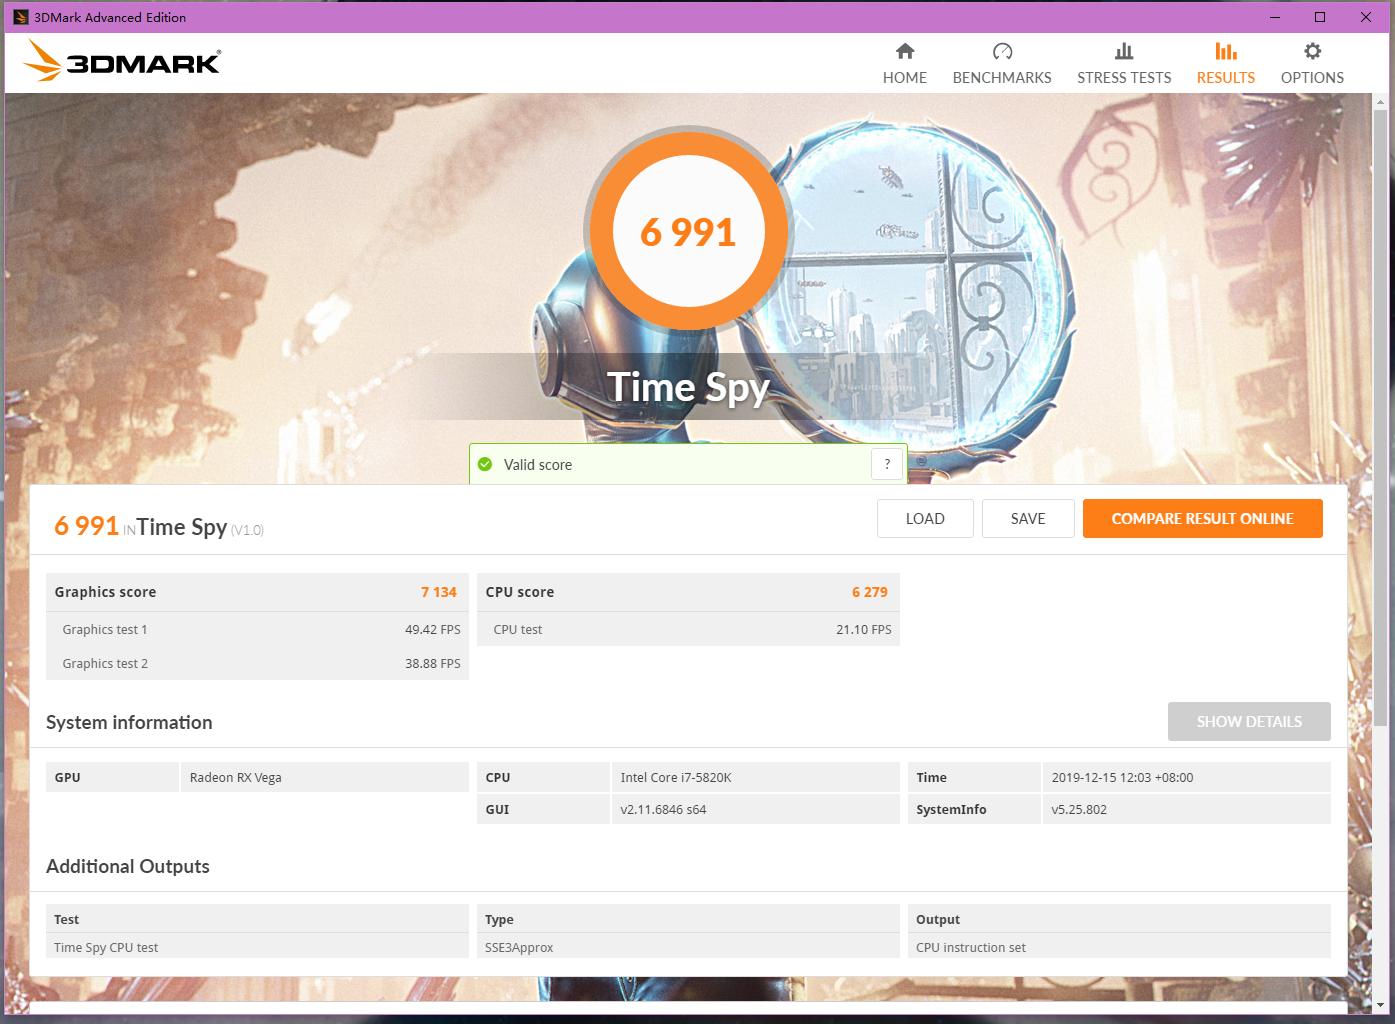The image size is (1395, 1024).
Task: Click the GUI version v2.11.6846 s64
Action: 663,809
